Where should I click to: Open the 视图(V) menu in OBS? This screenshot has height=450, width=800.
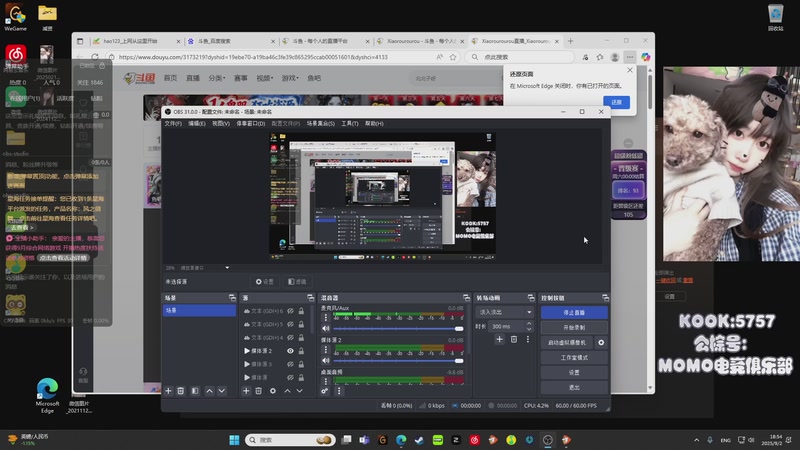point(220,123)
